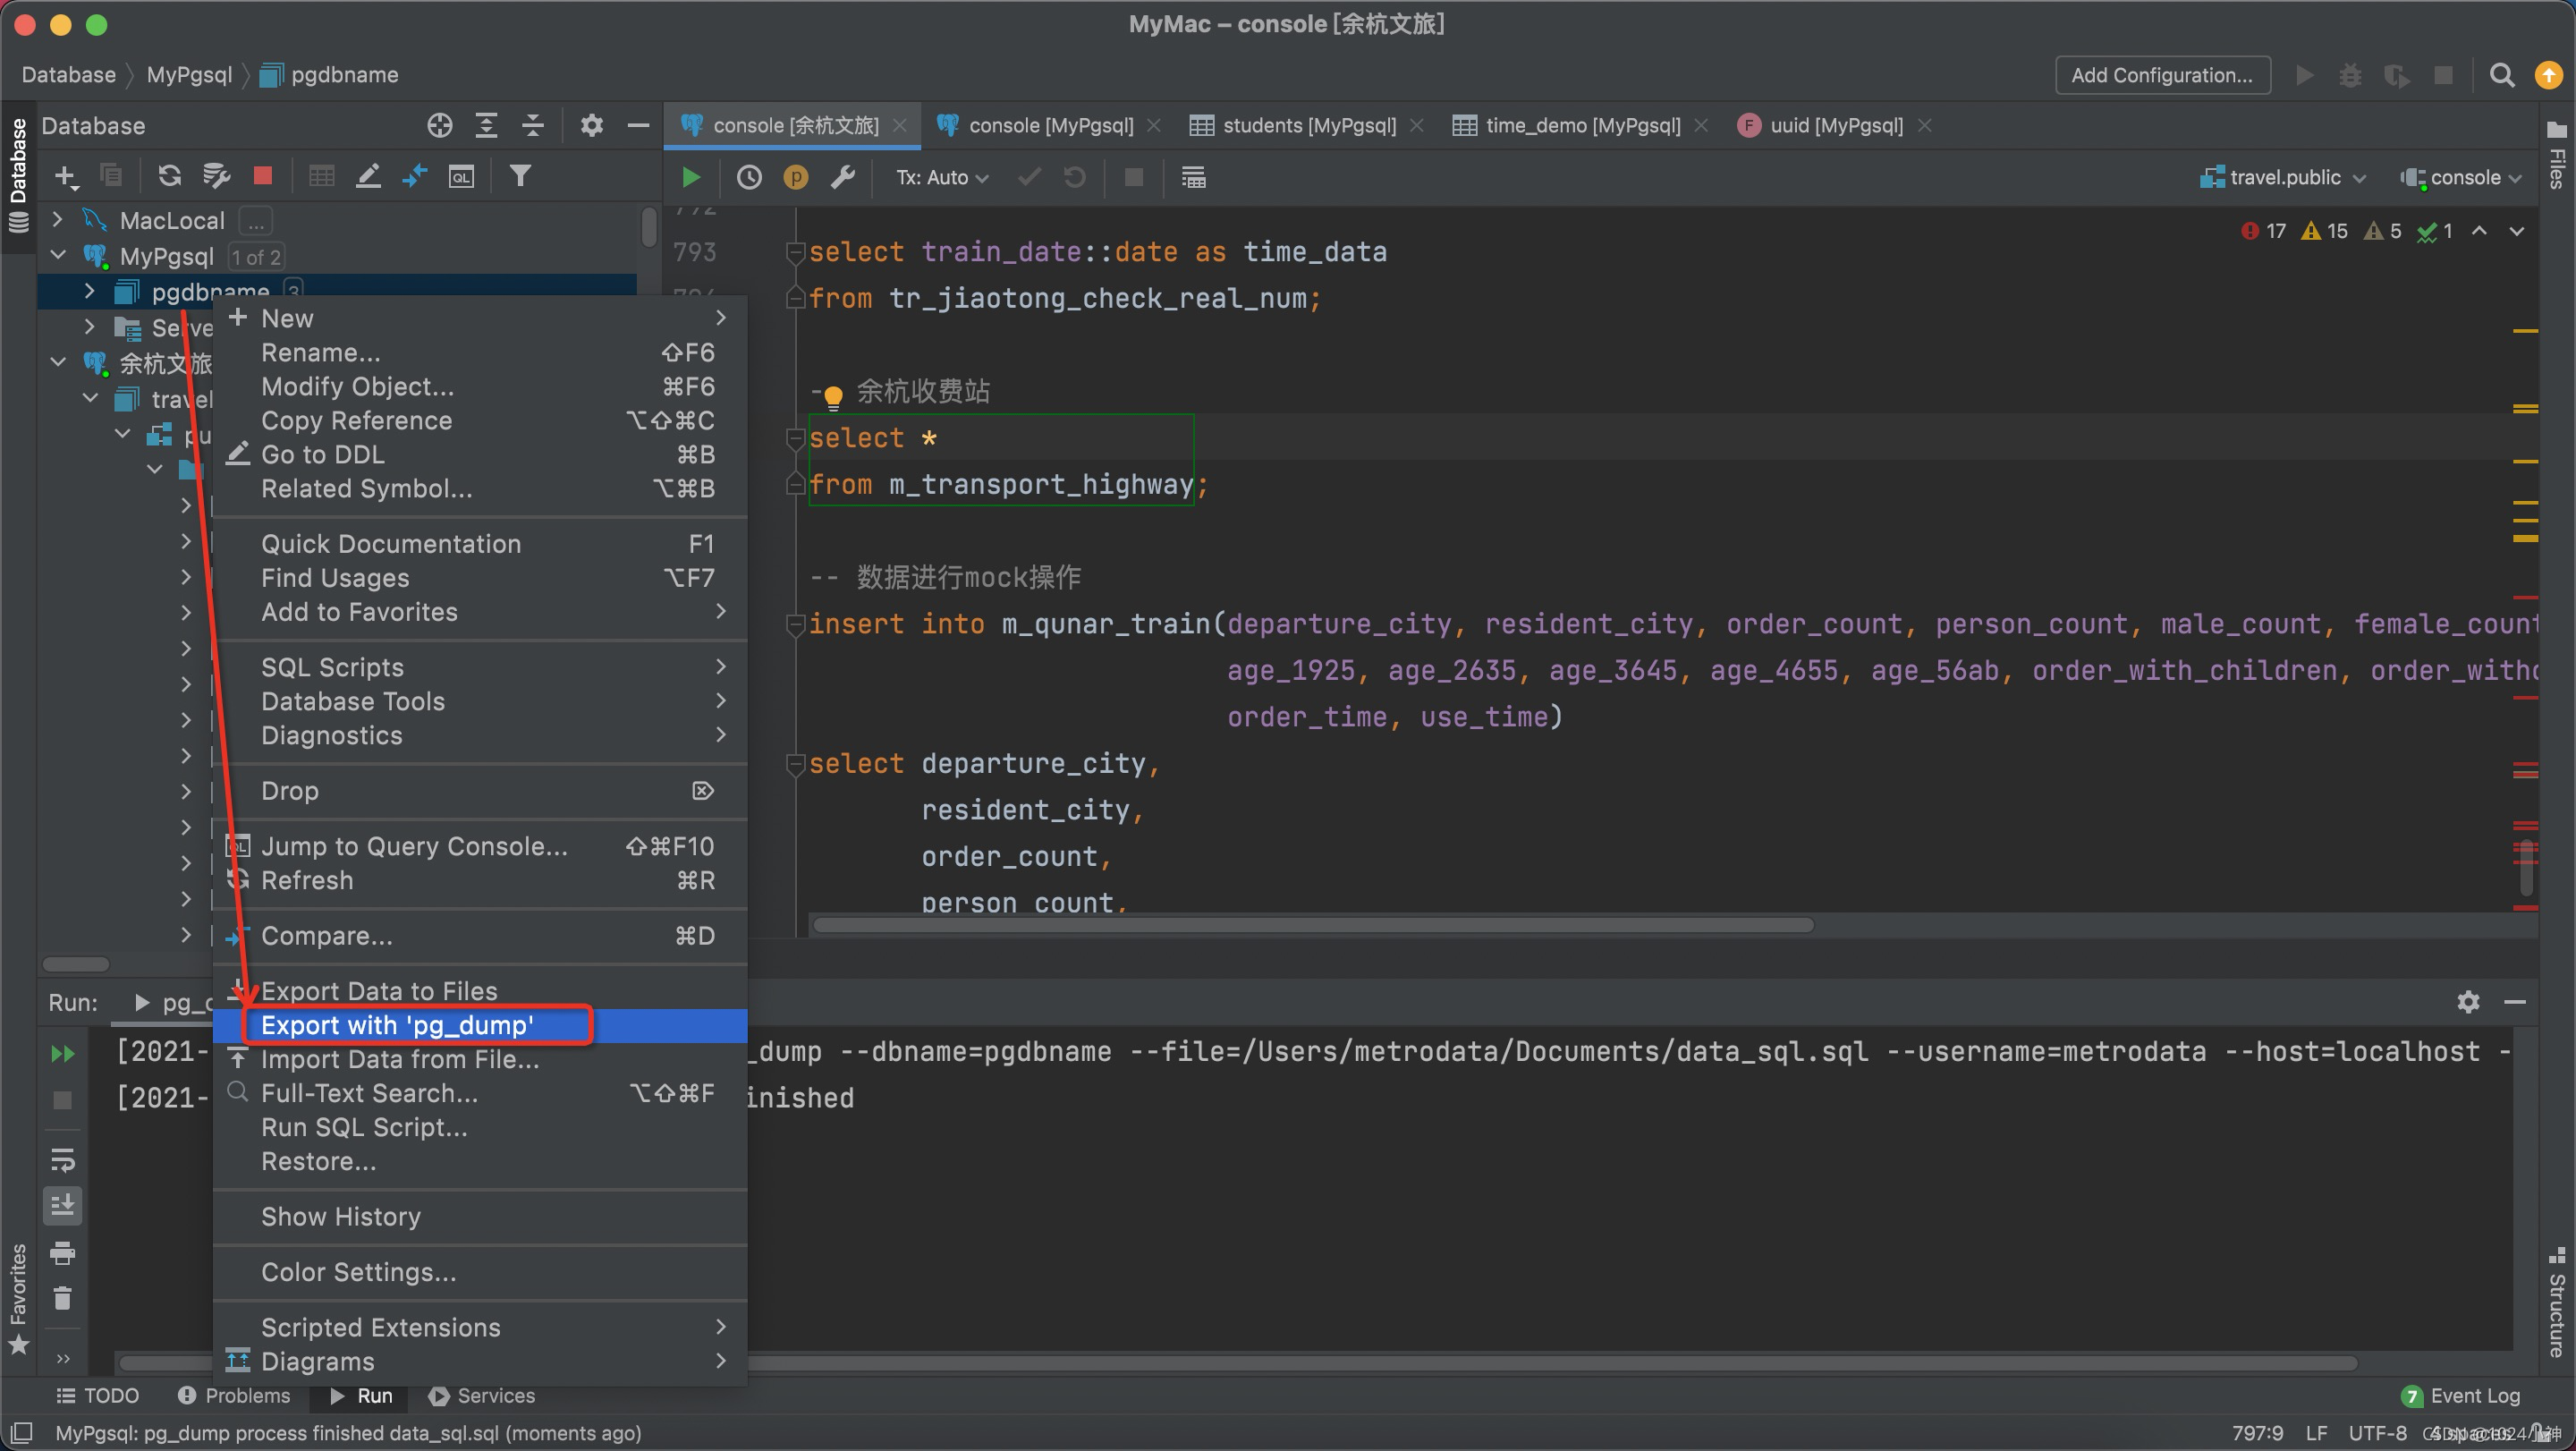Click the expand all icon in the Database panel
Screen dimensions: 2576x1451
pyautogui.click(x=486, y=125)
